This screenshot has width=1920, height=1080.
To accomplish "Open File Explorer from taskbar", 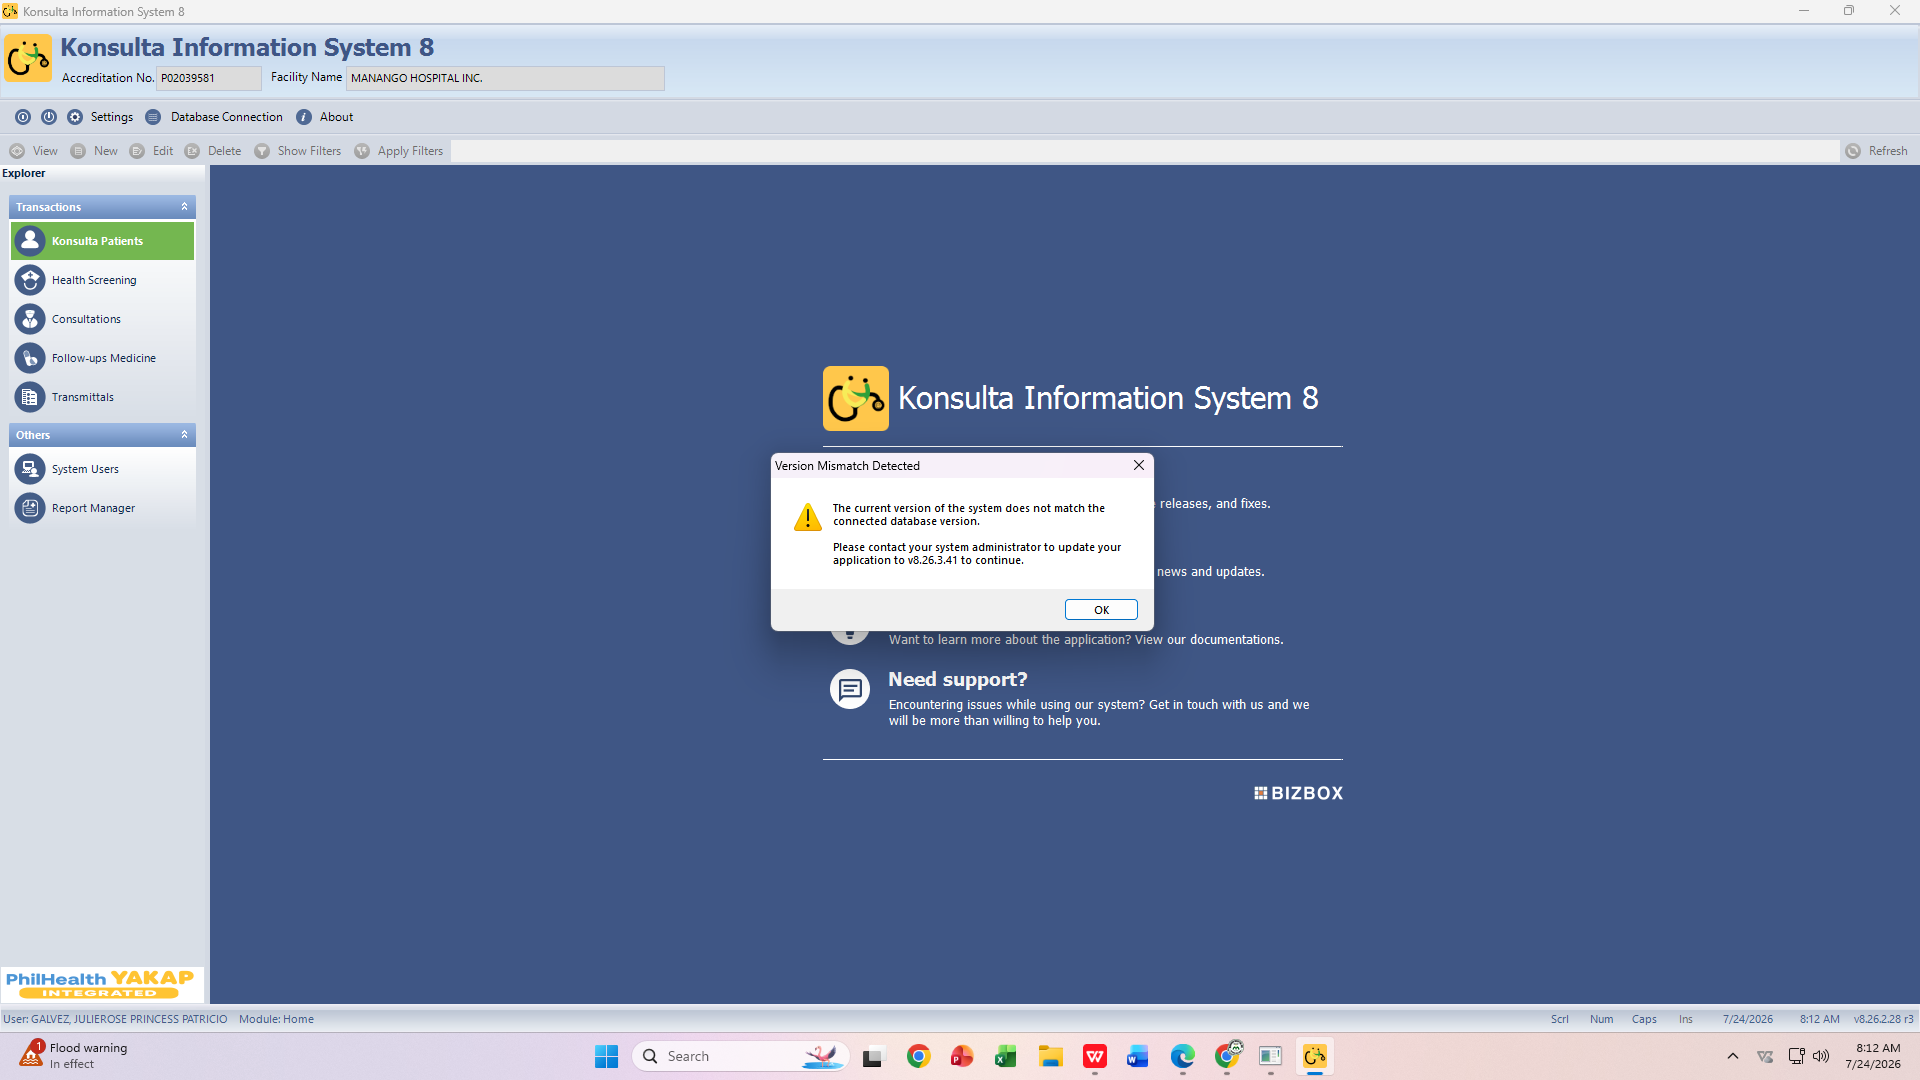I will click(1050, 1056).
